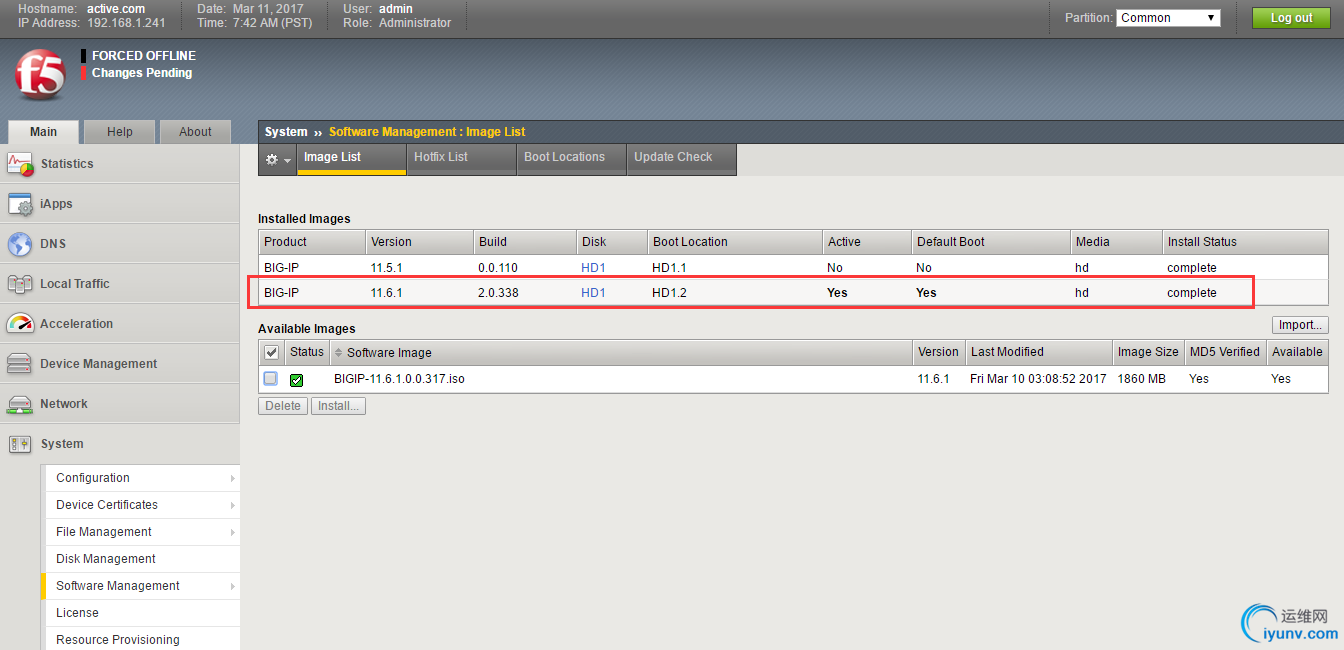Expand the Configuration submenu arrow

(233, 478)
